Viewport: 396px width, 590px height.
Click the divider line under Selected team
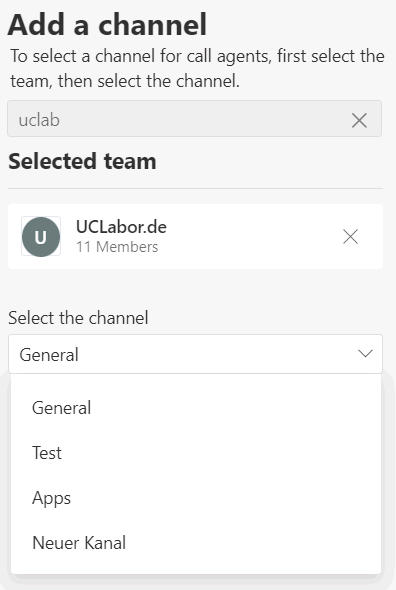coord(195,188)
